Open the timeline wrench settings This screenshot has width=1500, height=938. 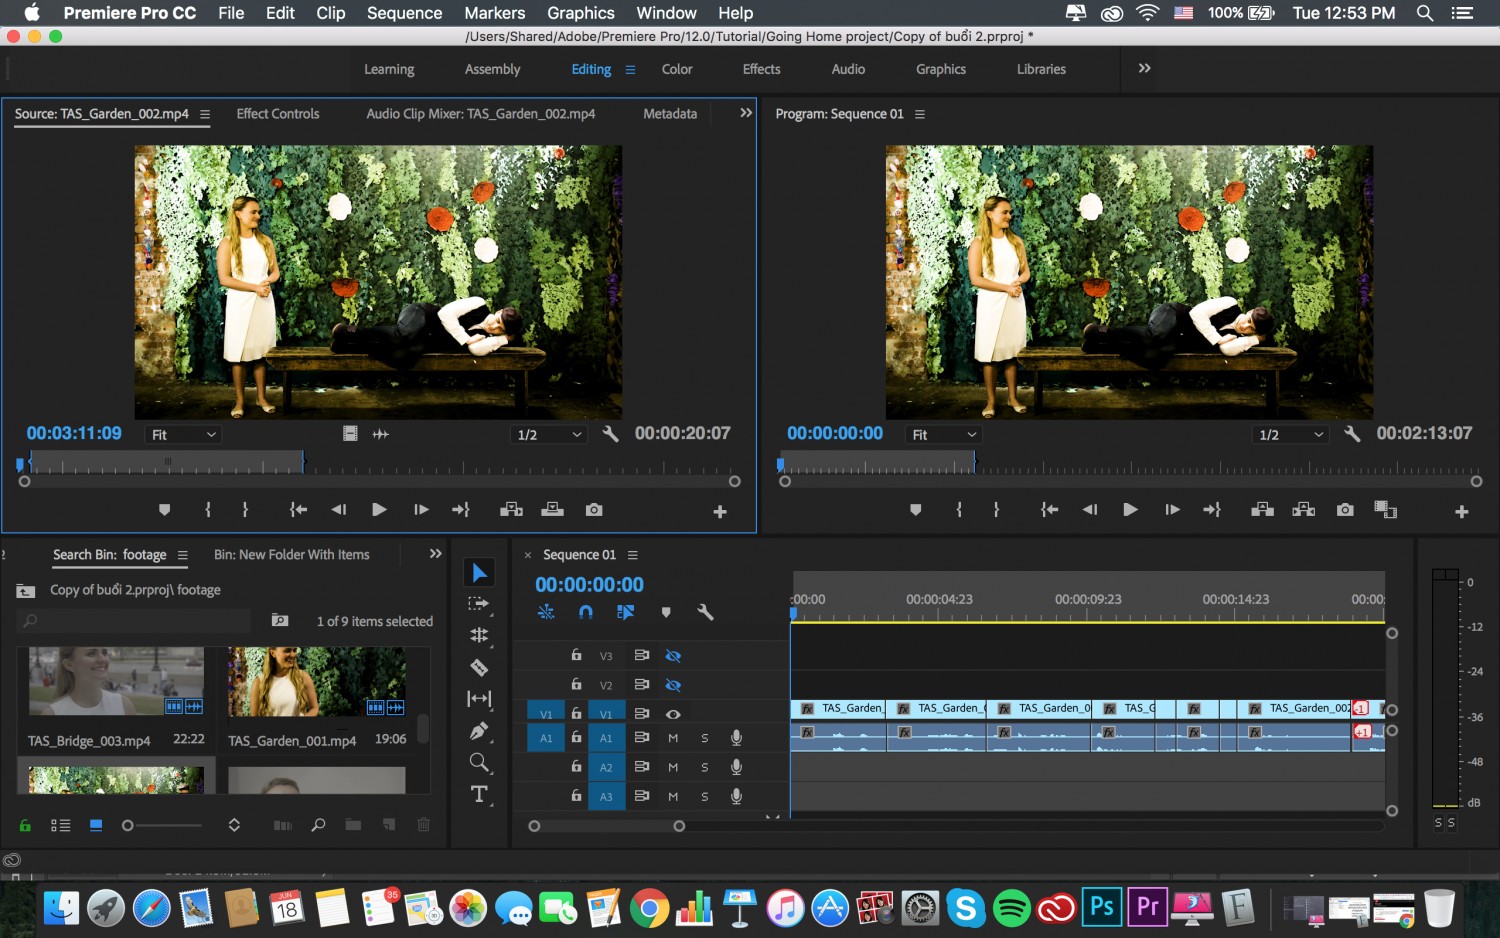click(705, 612)
